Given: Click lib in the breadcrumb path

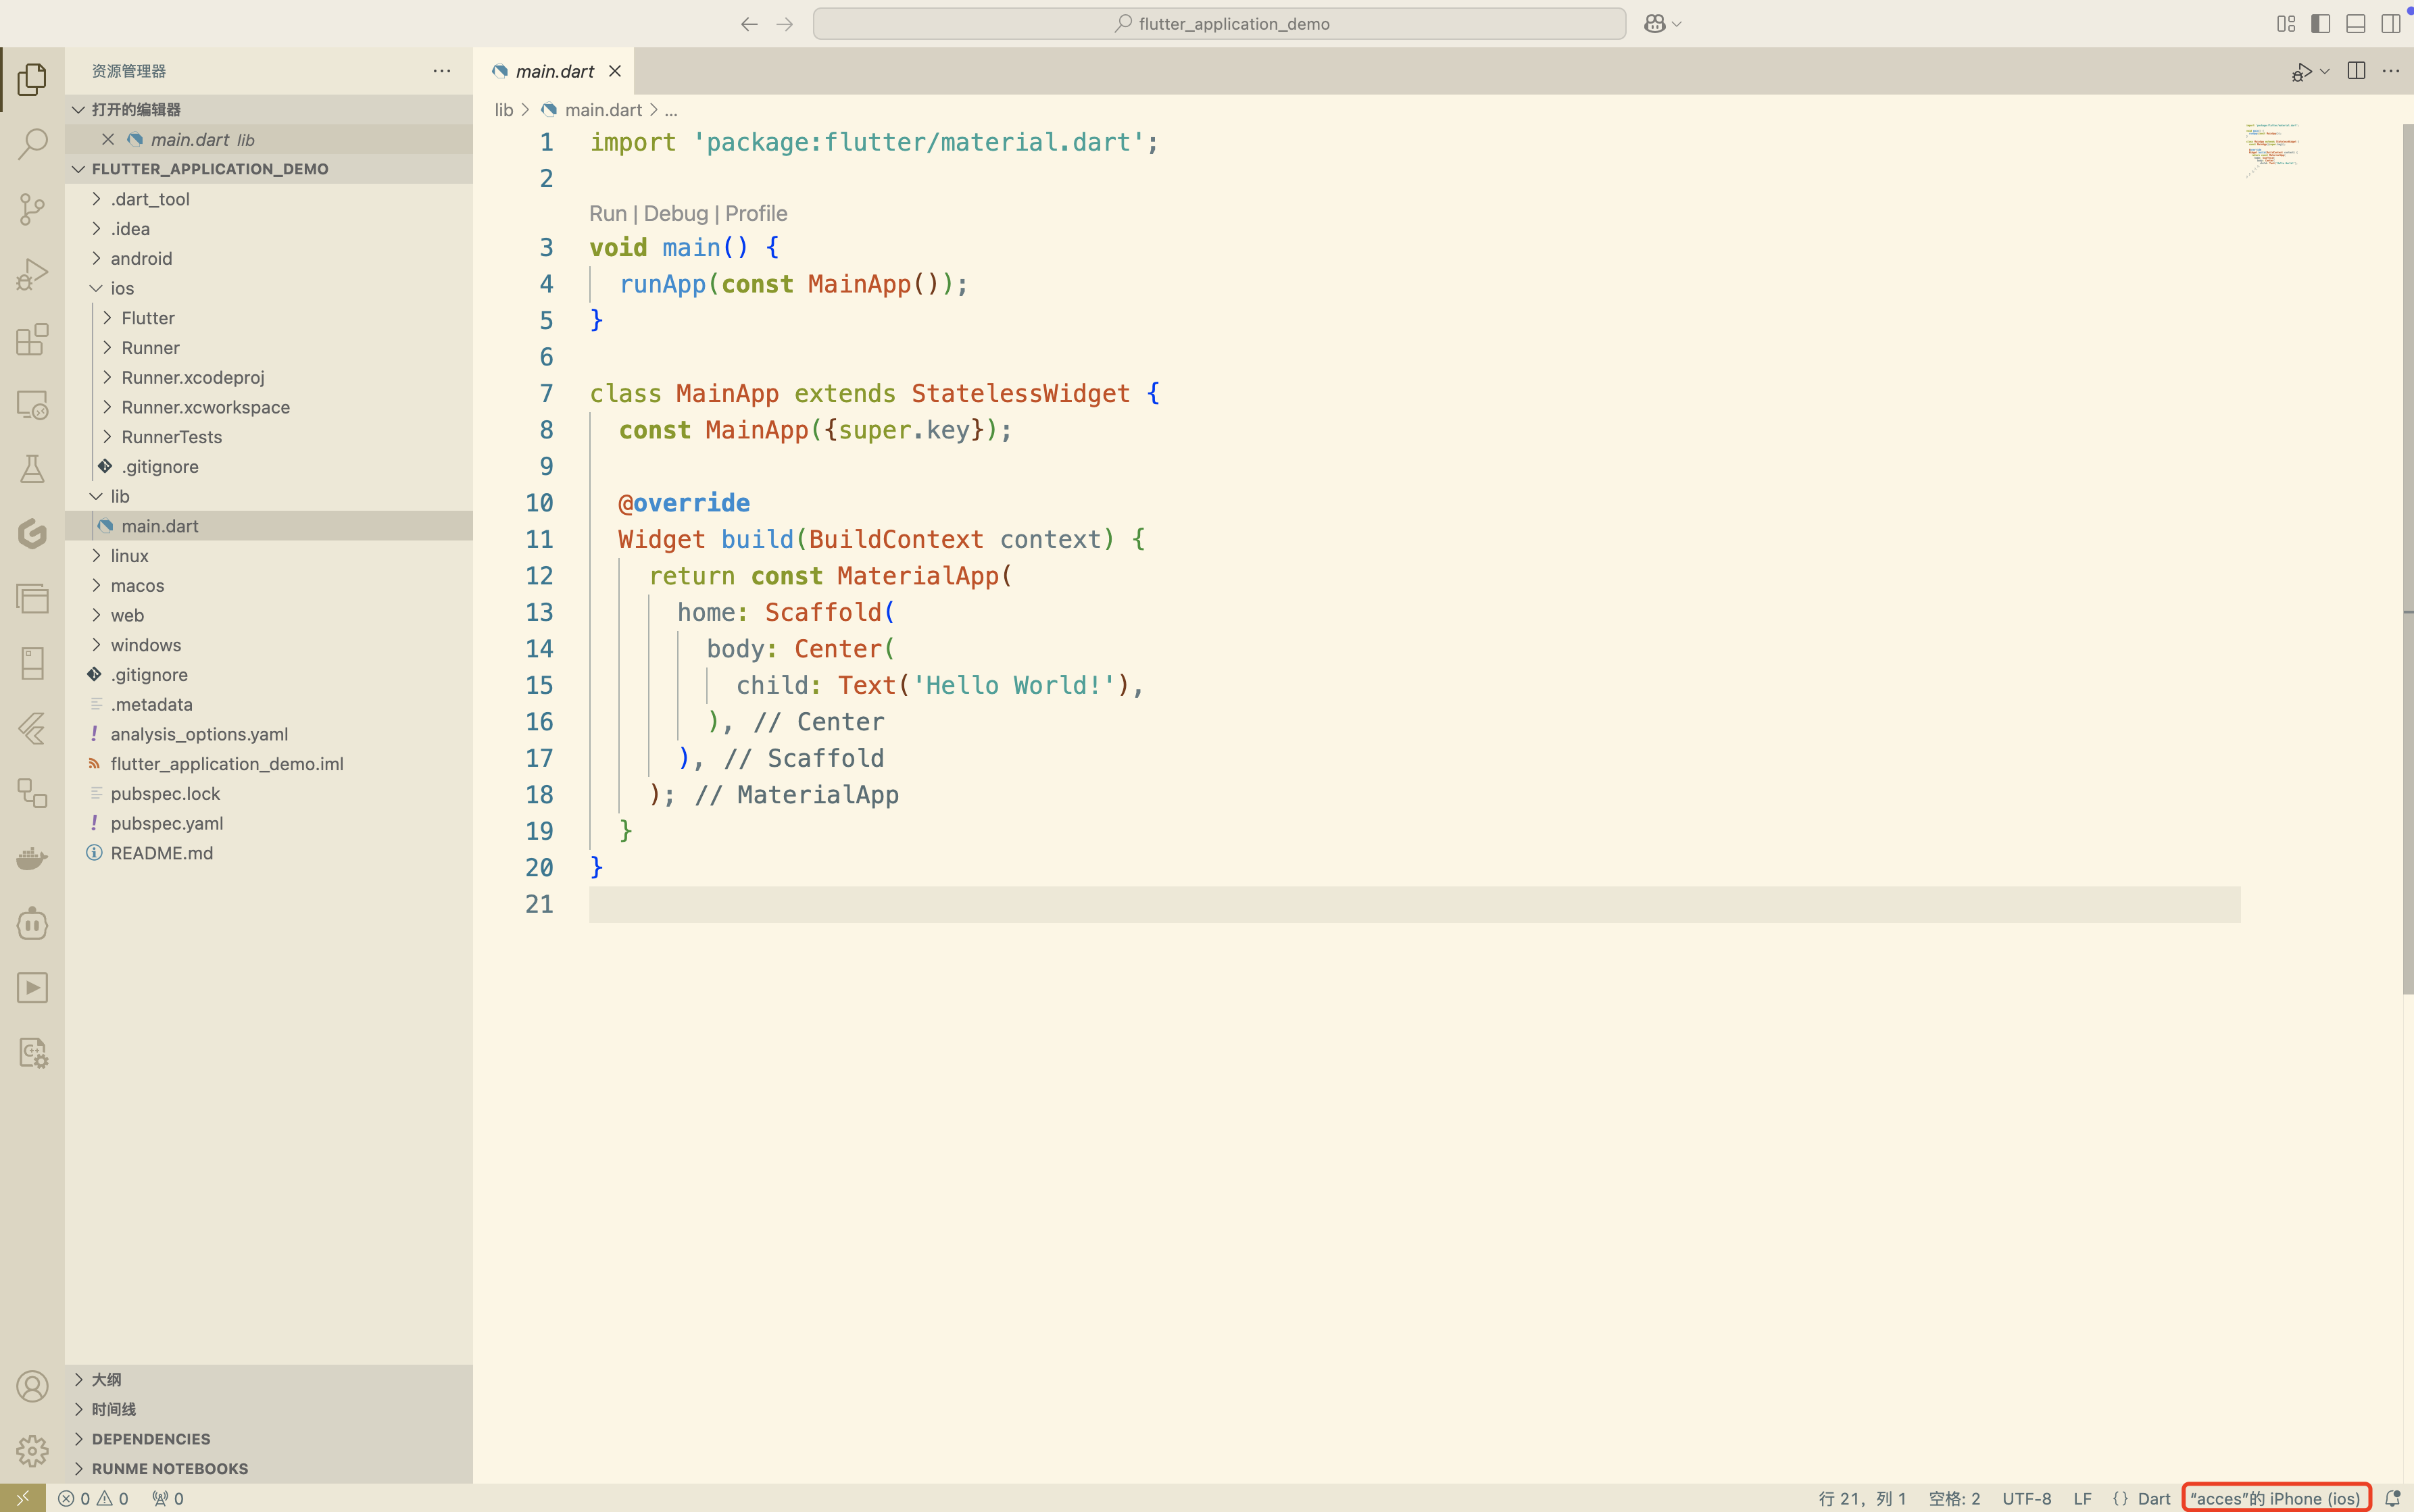Looking at the screenshot, I should click(504, 110).
